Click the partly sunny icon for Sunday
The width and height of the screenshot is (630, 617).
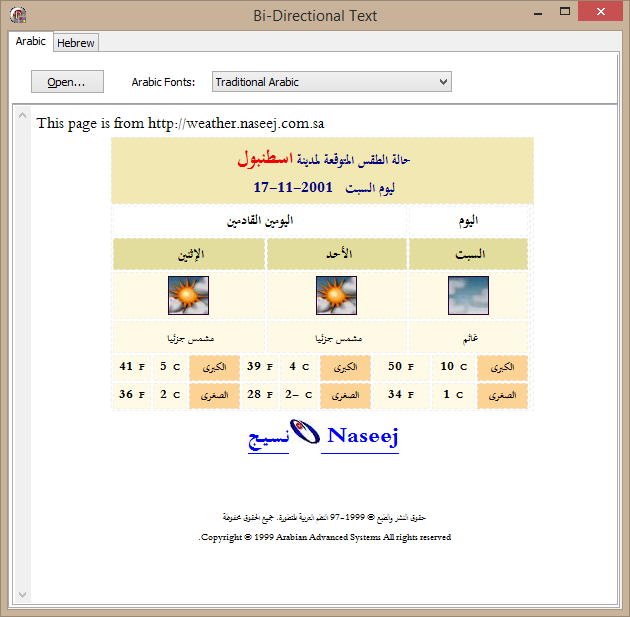(336, 296)
